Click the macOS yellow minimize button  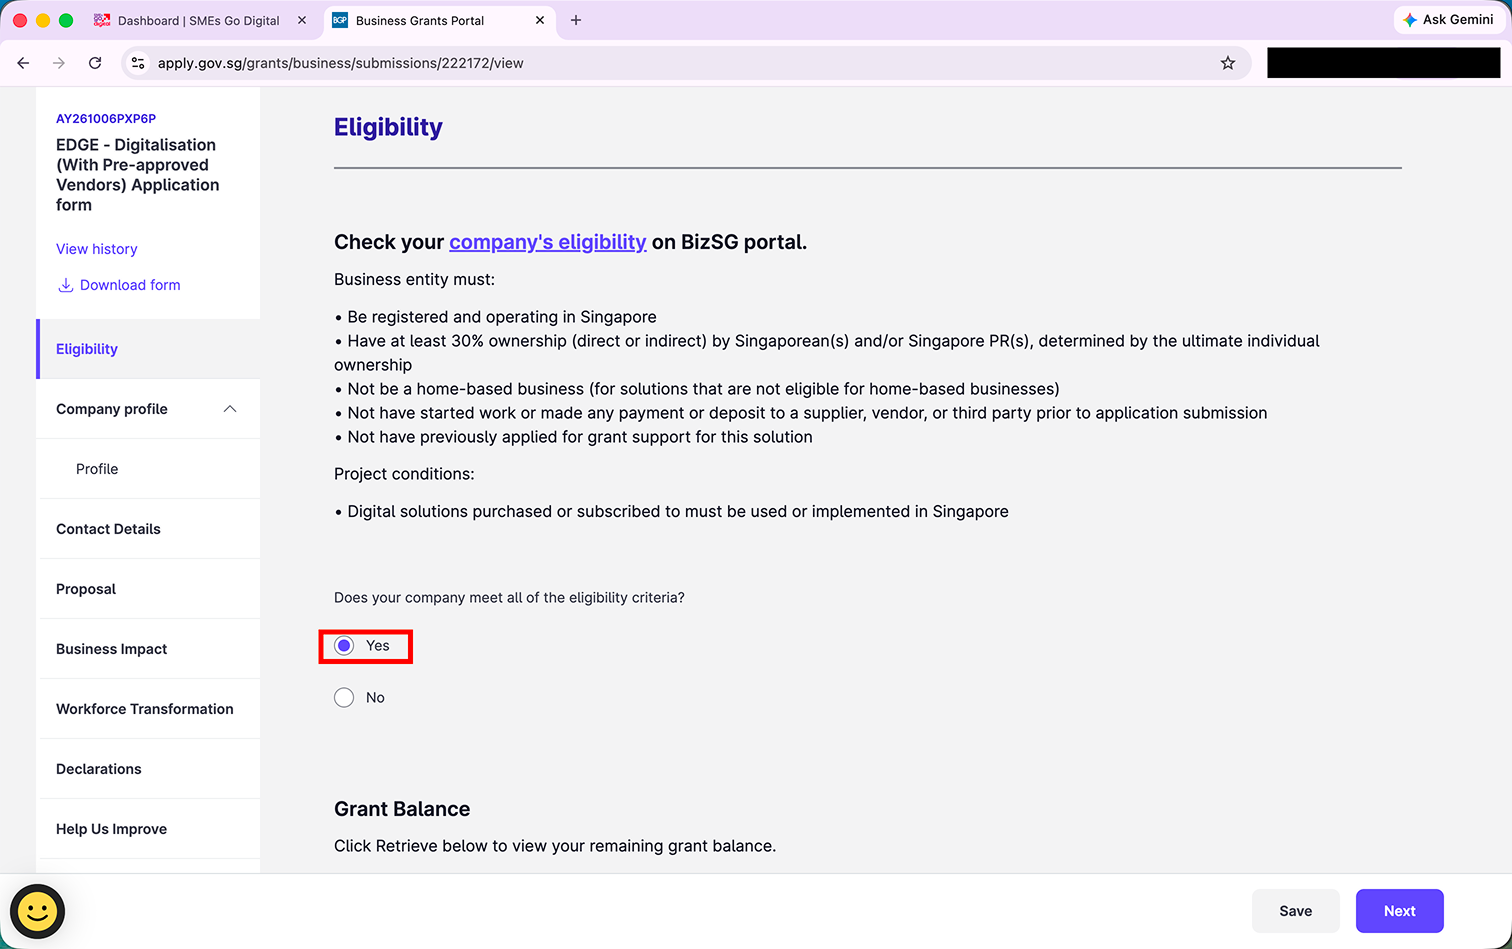click(x=43, y=20)
